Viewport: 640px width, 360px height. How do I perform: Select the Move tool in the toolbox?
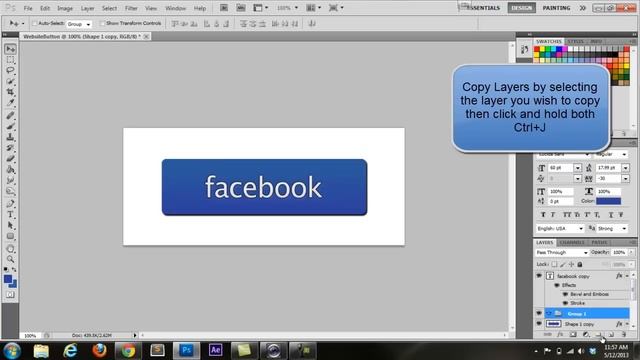click(x=10, y=49)
